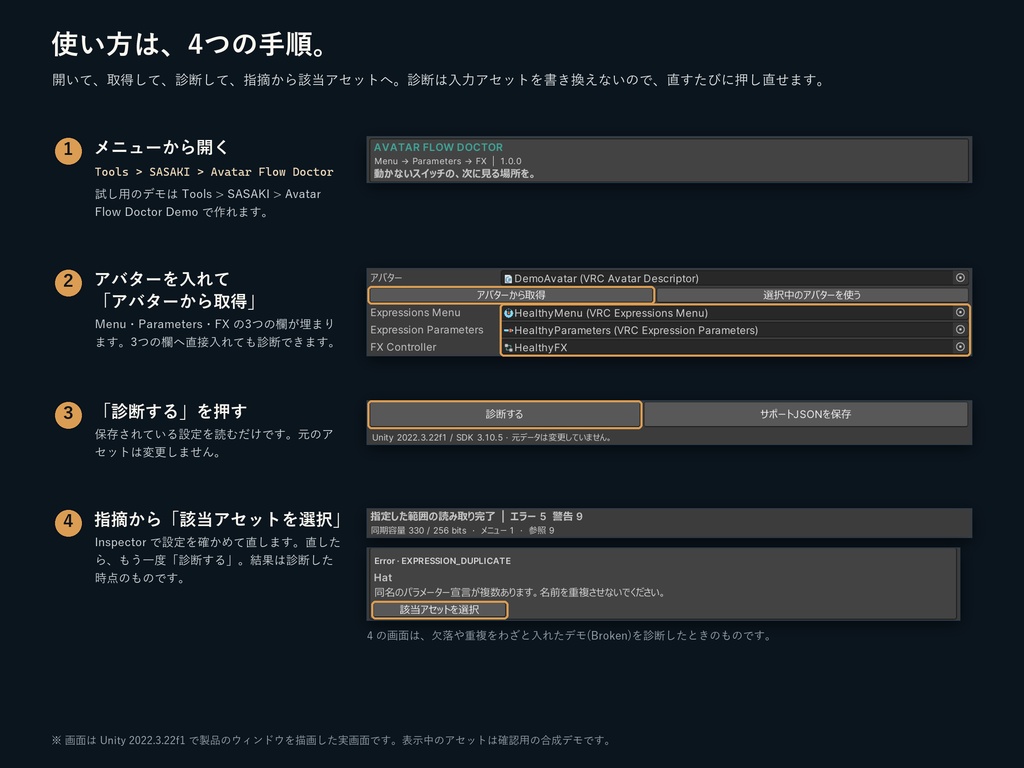The image size is (1024, 768).
Task: Click the 選択中のアバターを使う button
Action: tap(812, 295)
